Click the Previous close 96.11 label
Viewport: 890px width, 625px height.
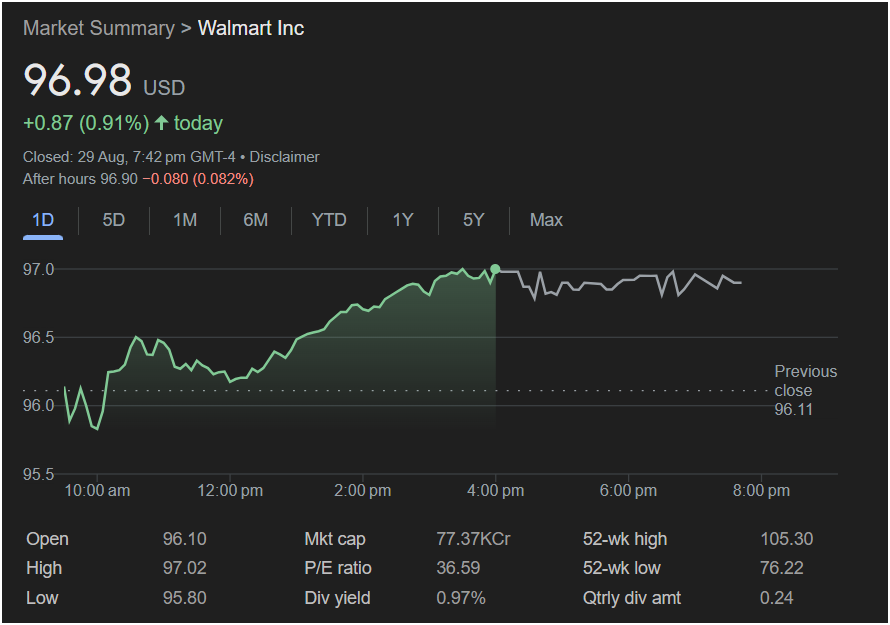(805, 391)
